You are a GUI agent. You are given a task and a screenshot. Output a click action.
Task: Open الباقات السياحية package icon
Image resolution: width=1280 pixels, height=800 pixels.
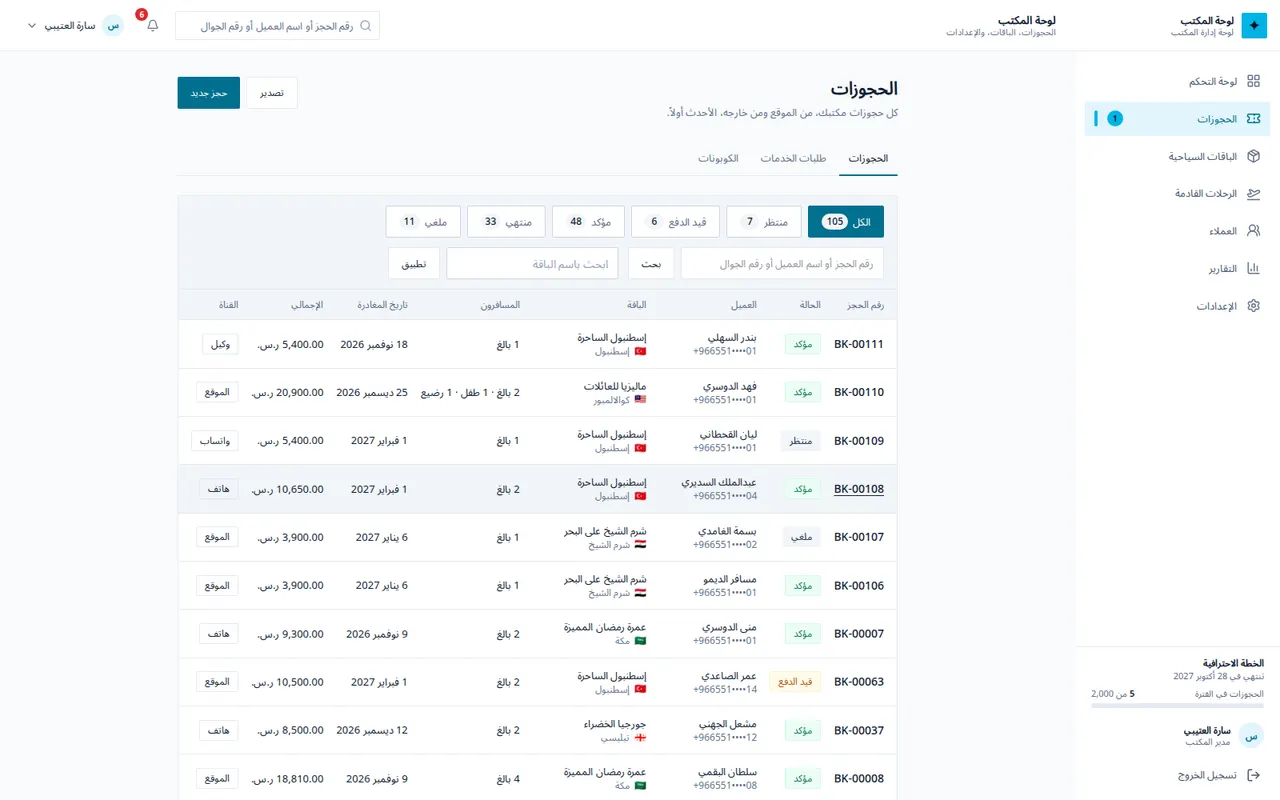1253,156
